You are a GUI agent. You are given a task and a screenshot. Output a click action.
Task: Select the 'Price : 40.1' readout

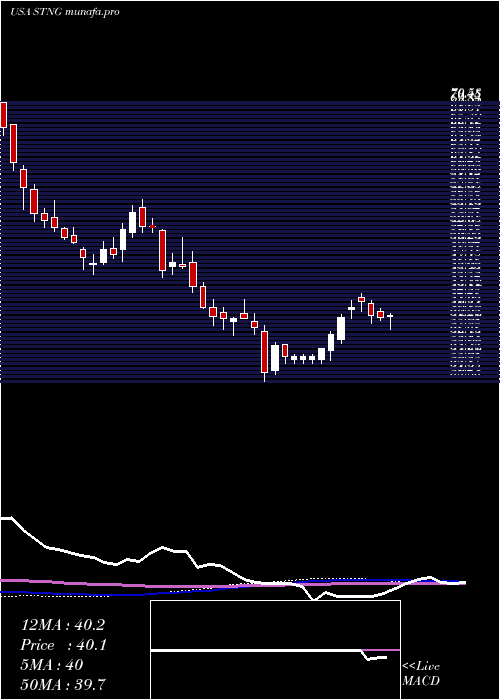pos(63,645)
